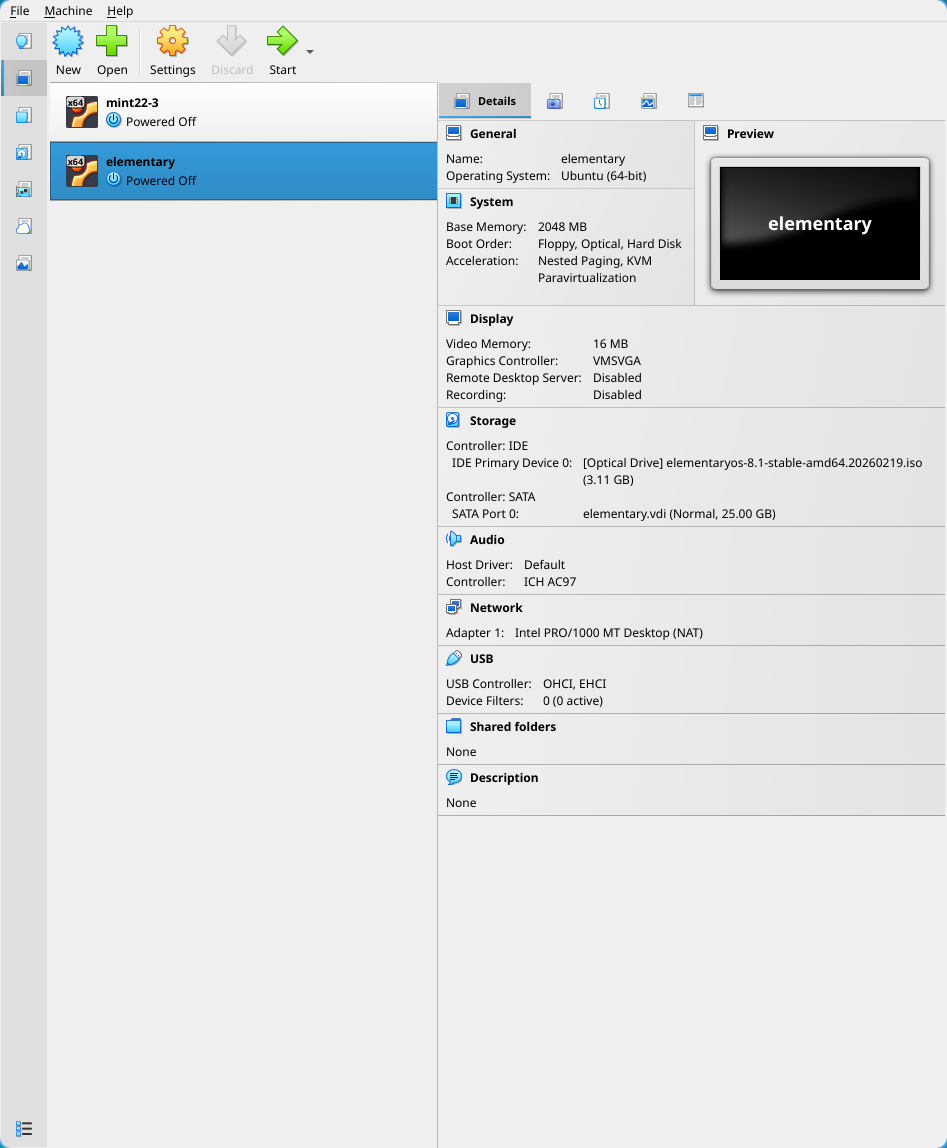Viewport: 947px width, 1148px height.
Task: Click the elementary preview thumbnail
Action: point(820,223)
